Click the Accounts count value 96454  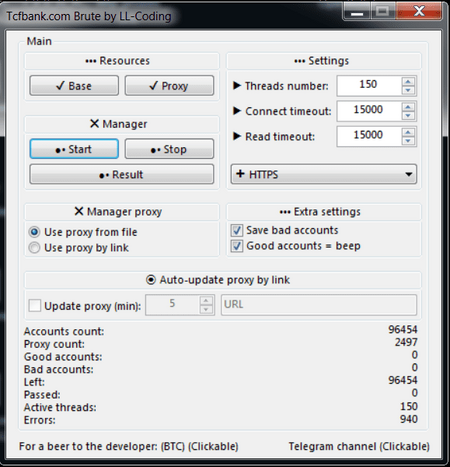(x=403, y=330)
